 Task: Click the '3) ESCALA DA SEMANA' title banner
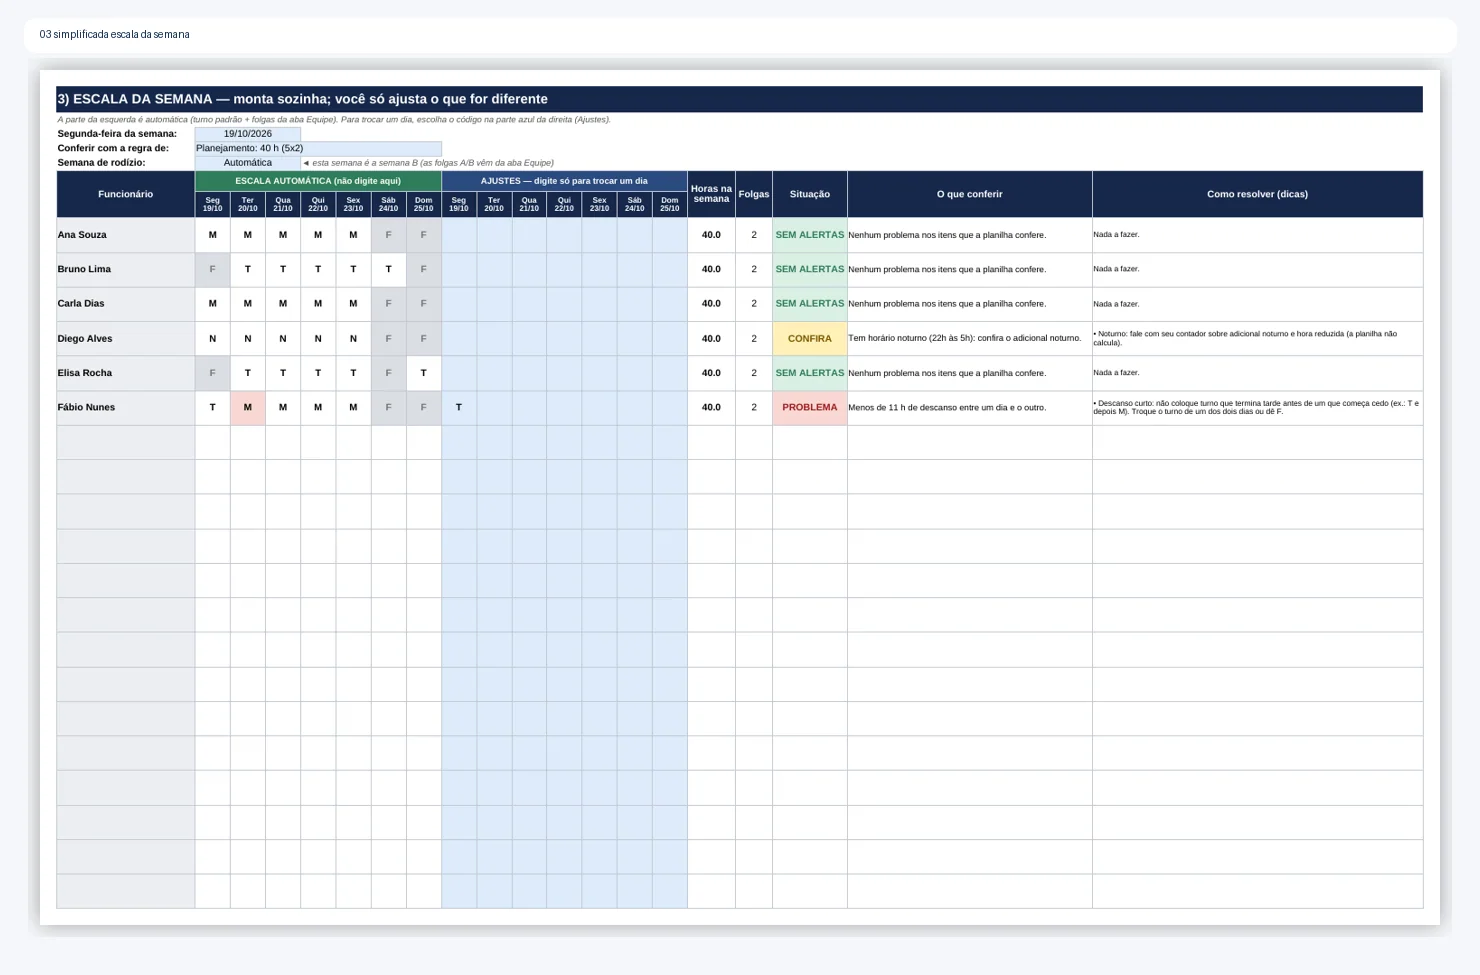click(739, 99)
